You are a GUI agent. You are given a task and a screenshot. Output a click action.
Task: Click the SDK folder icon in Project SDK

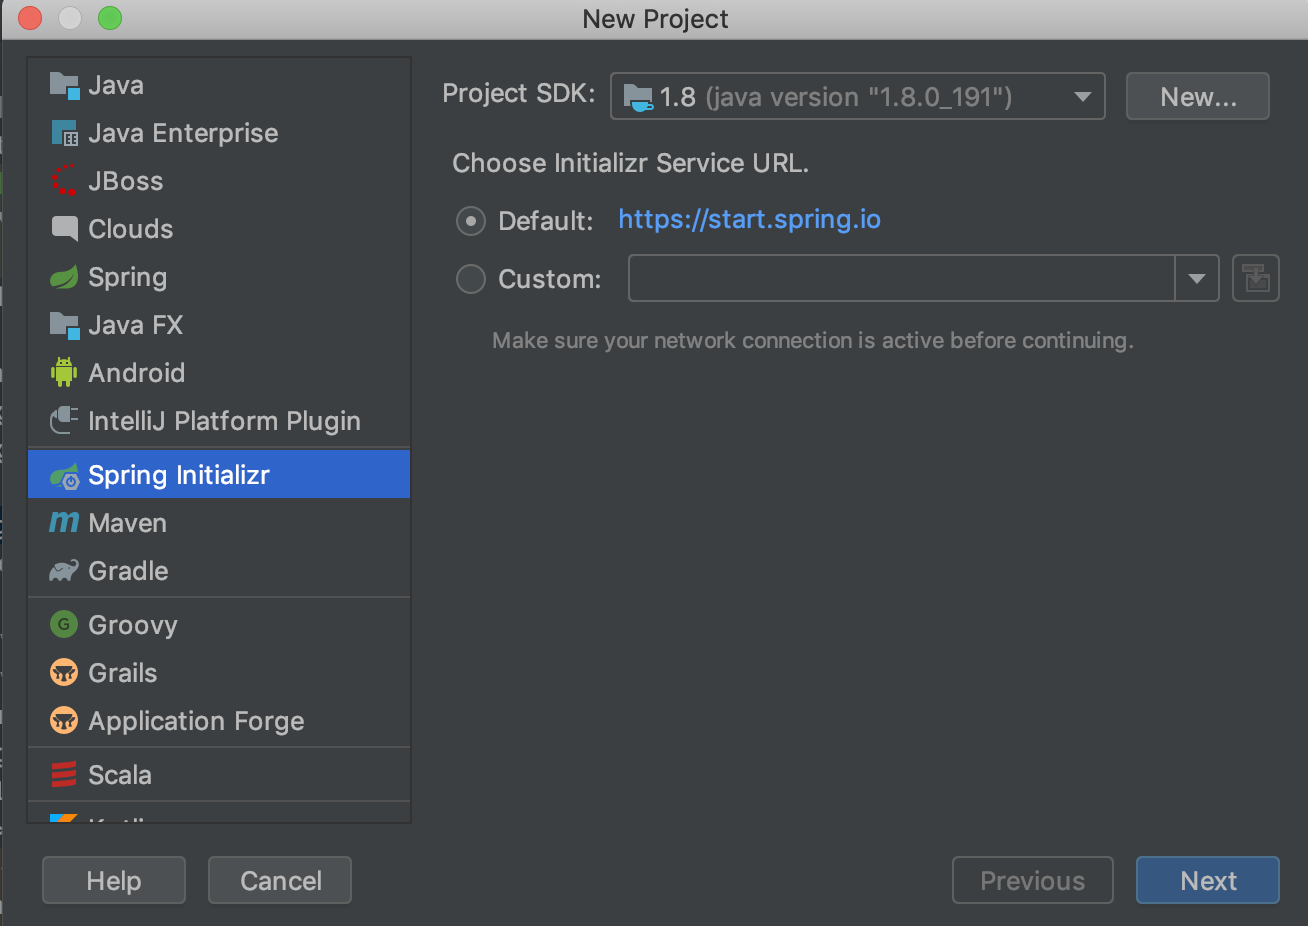(638, 97)
